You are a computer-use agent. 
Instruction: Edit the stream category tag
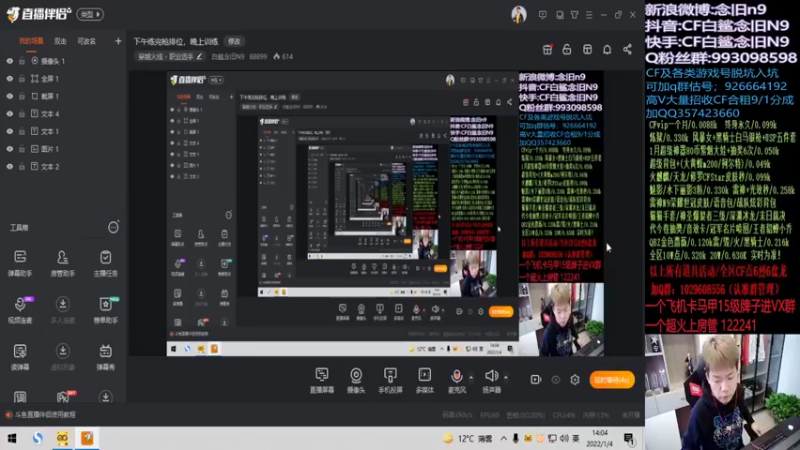[x=170, y=57]
